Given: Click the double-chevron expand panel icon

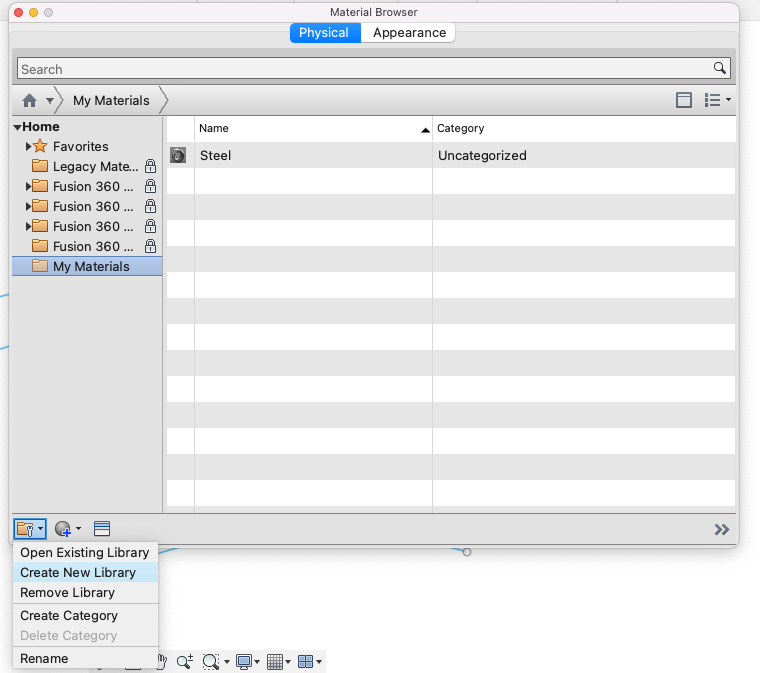Looking at the screenshot, I should pos(722,530).
